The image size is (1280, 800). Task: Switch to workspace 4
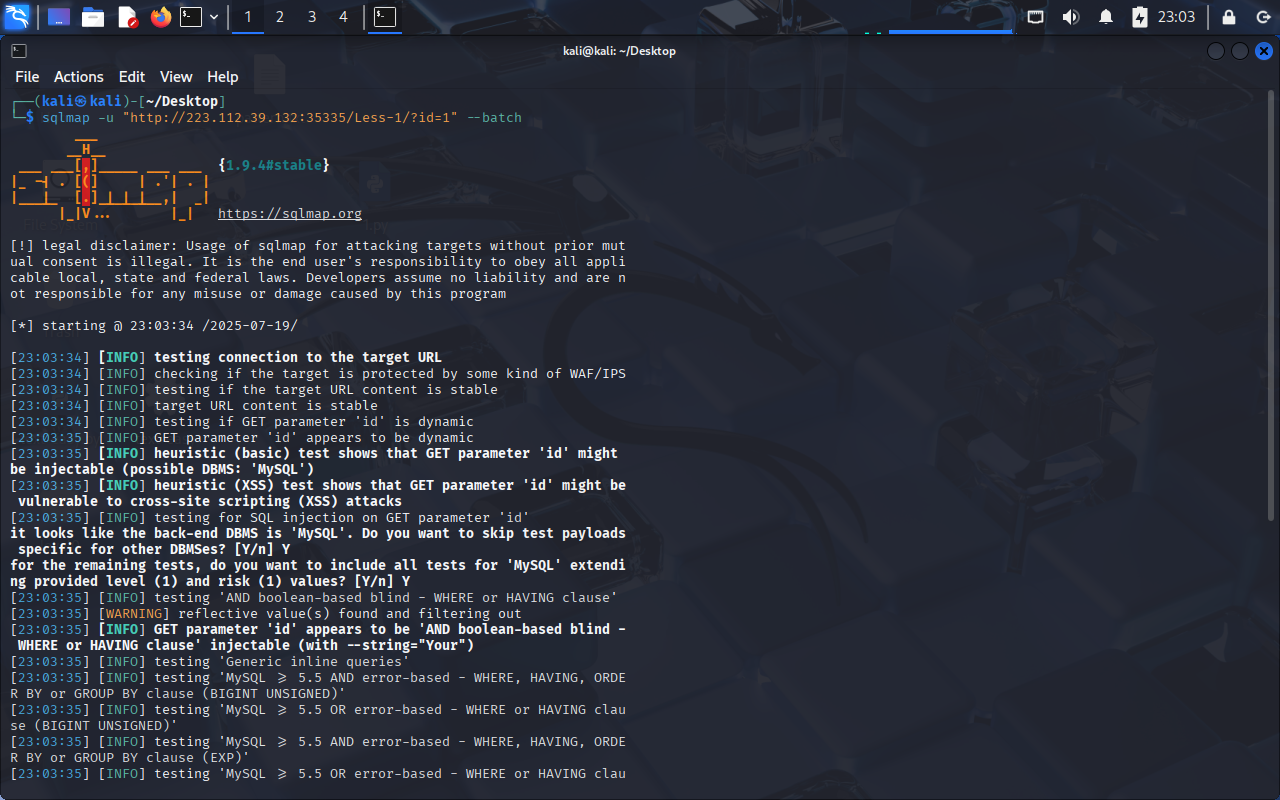pos(344,17)
